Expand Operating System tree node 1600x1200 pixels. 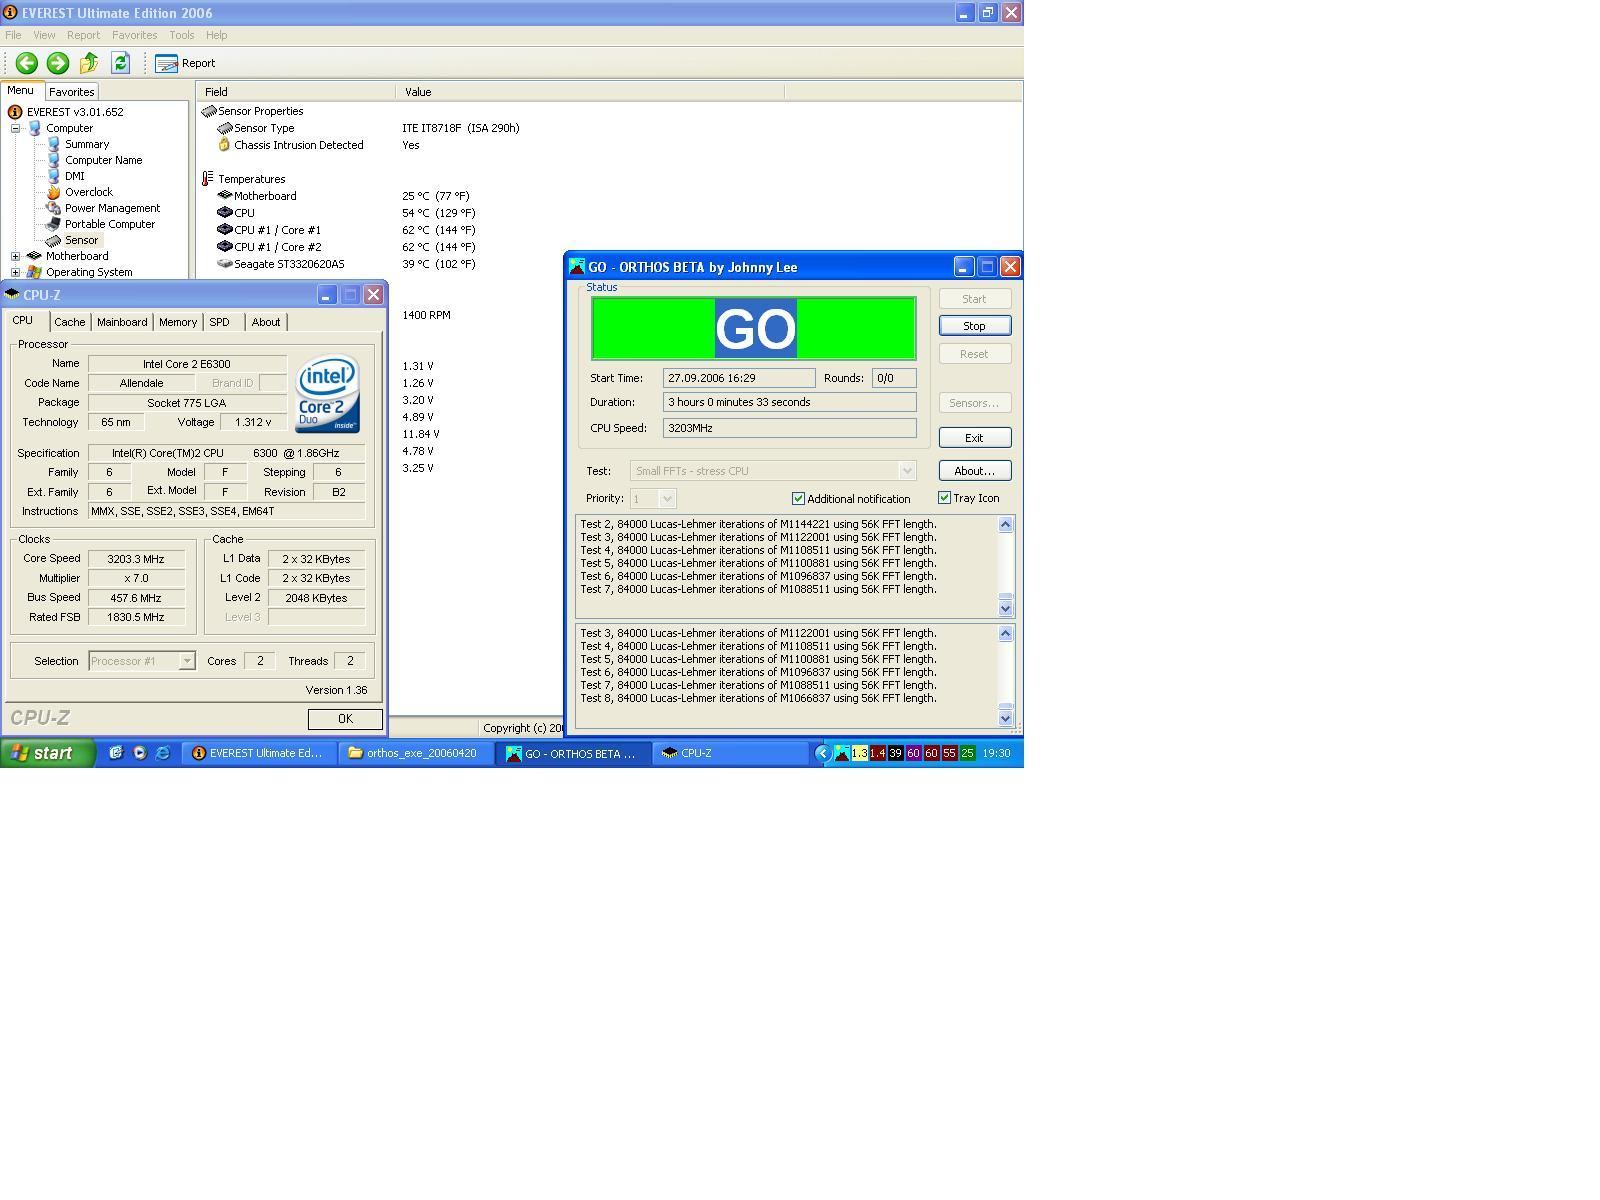[x=16, y=272]
